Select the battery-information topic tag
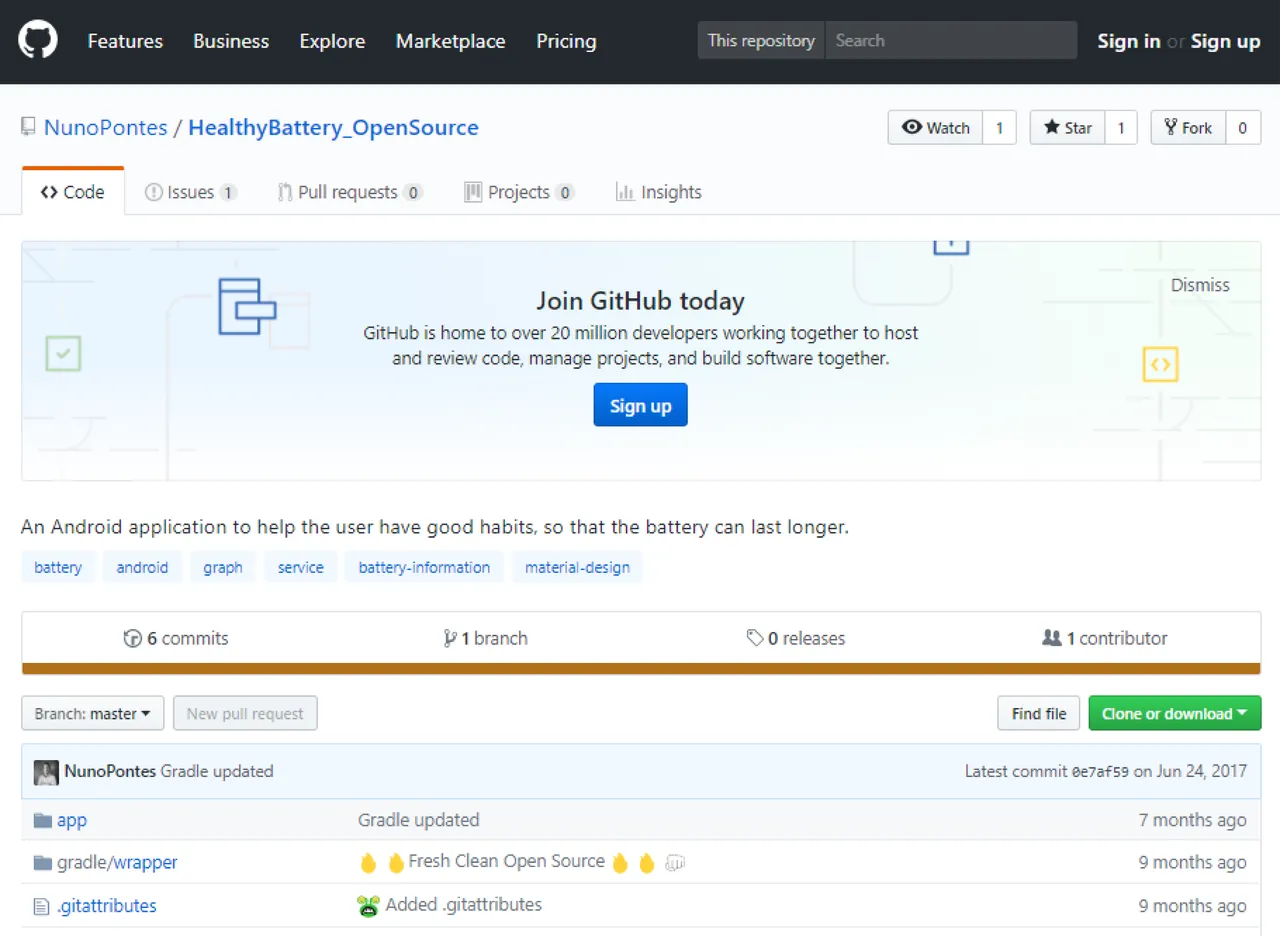This screenshot has height=936, width=1280. coord(424,567)
